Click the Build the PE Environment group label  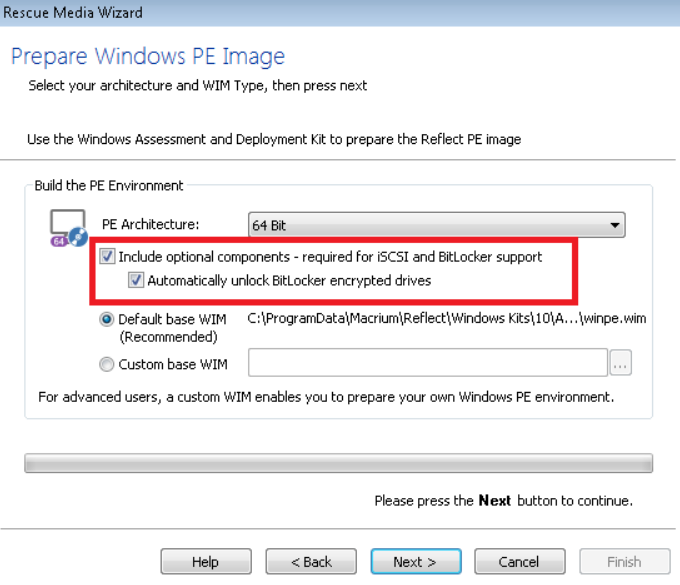click(108, 185)
